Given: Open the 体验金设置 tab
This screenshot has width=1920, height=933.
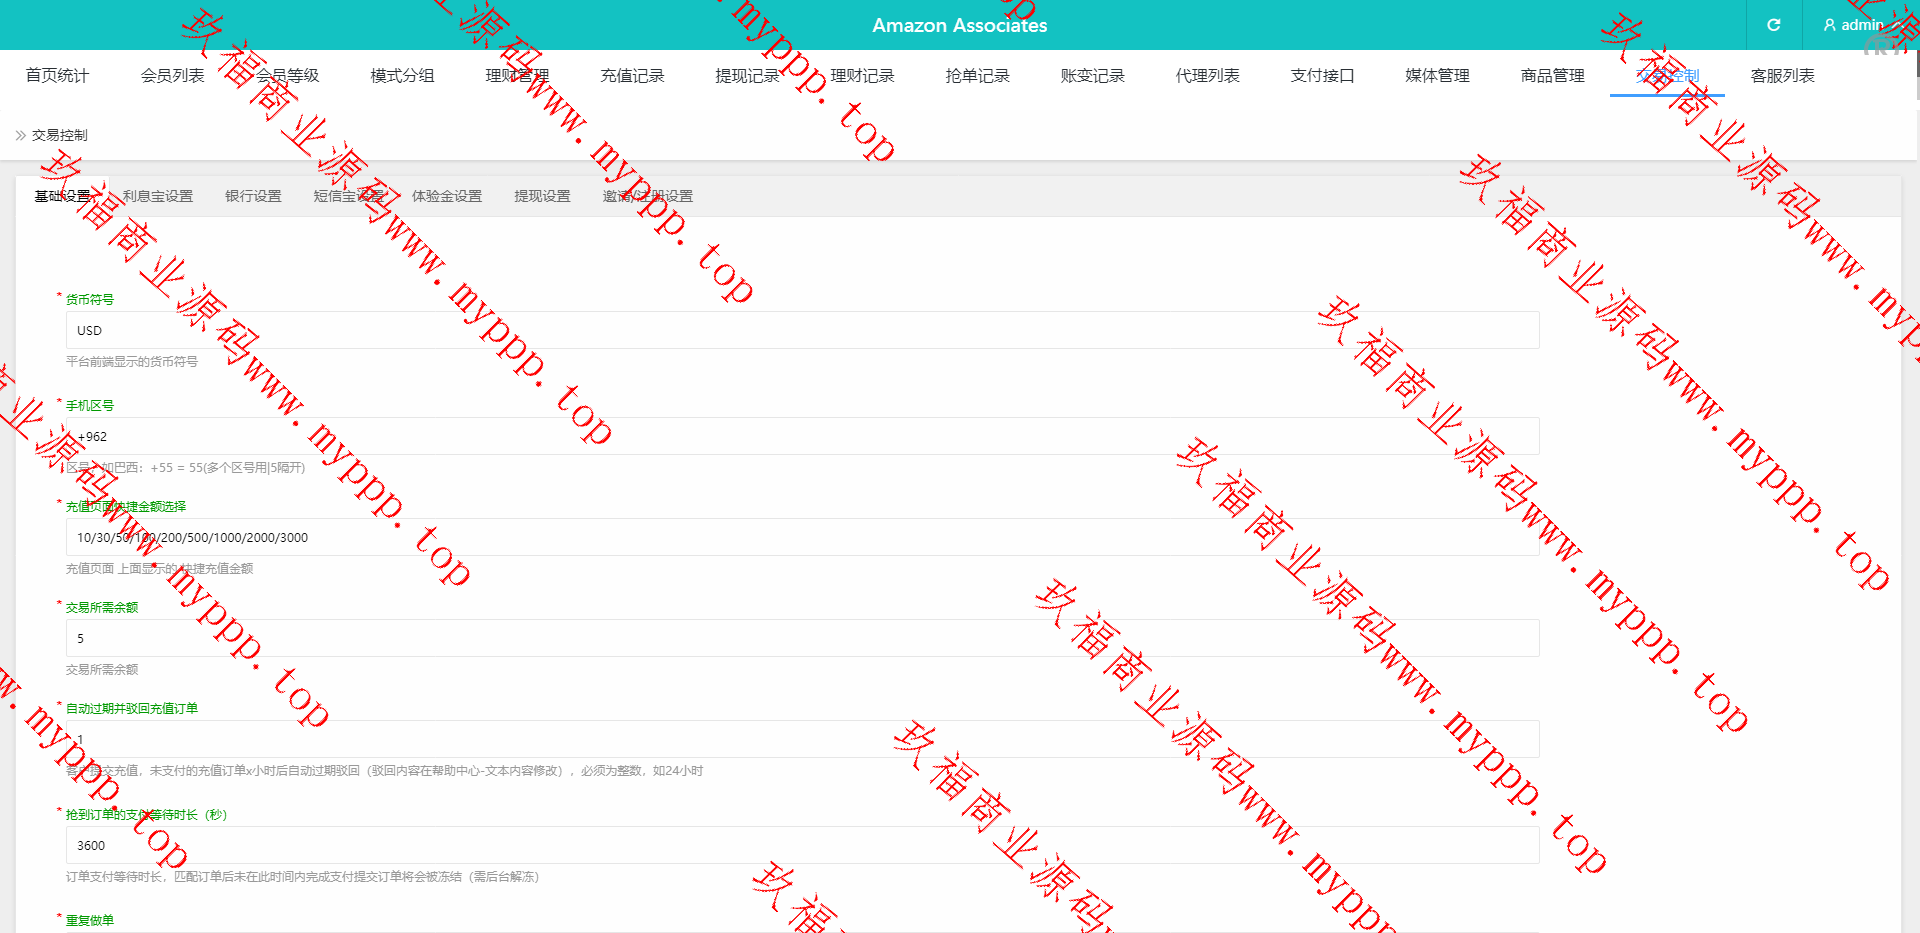Looking at the screenshot, I should tap(447, 196).
